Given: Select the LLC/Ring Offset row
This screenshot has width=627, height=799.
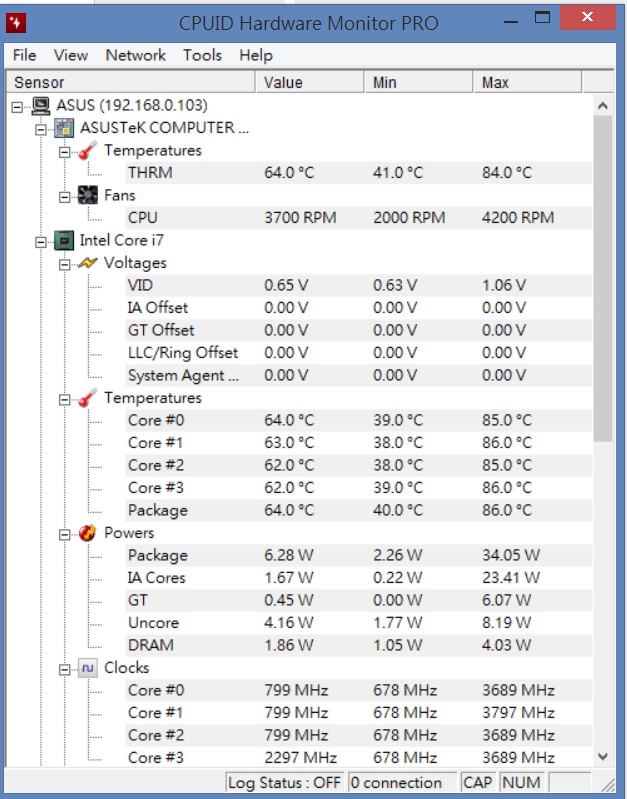Looking at the screenshot, I should coord(359,353).
